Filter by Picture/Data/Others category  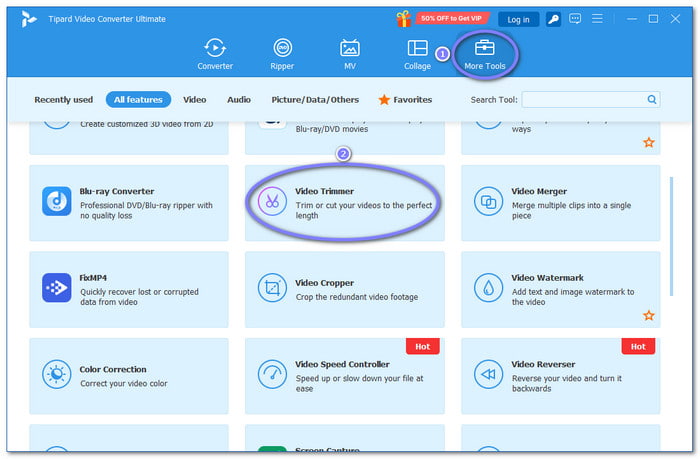tap(315, 100)
